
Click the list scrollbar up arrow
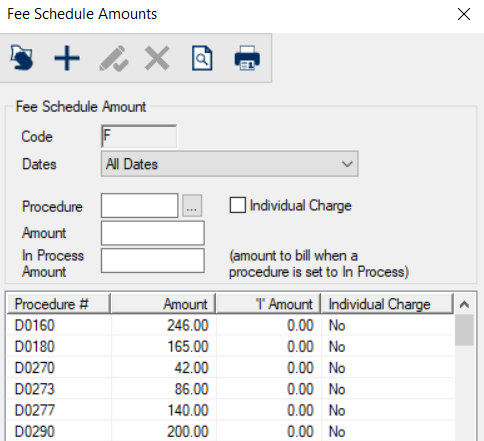coord(464,304)
